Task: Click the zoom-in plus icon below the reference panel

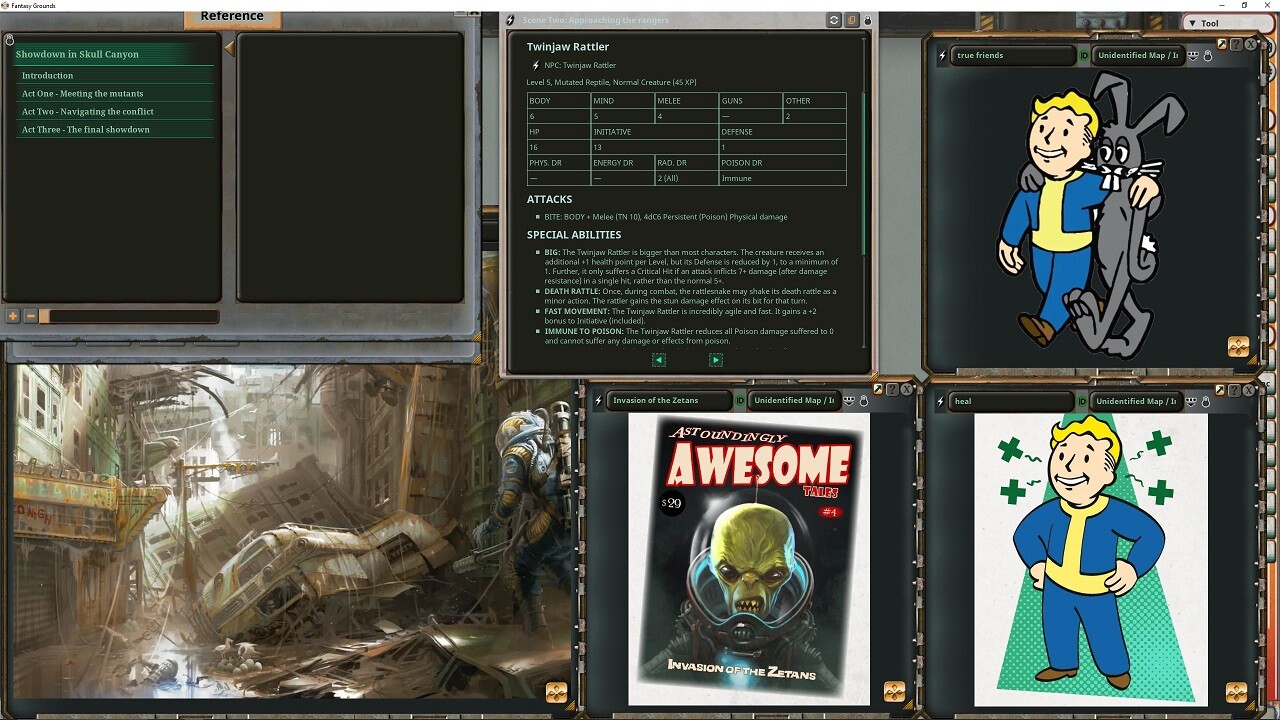Action: (11, 315)
